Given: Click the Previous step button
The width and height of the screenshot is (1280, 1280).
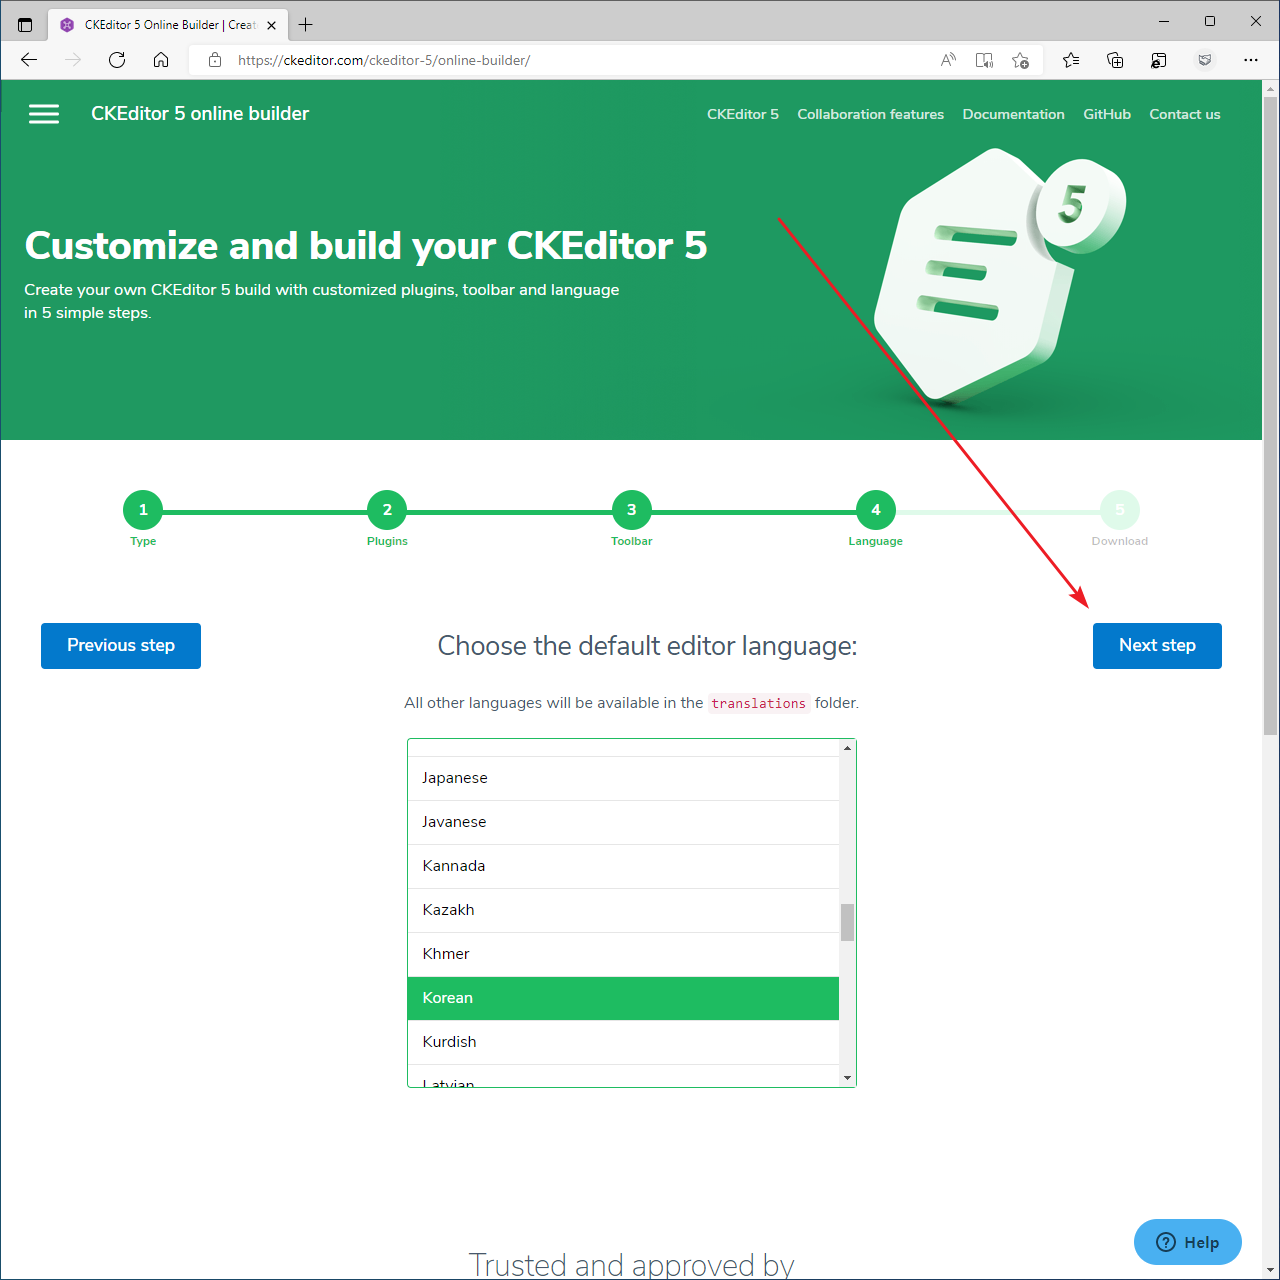Looking at the screenshot, I should click(x=121, y=646).
